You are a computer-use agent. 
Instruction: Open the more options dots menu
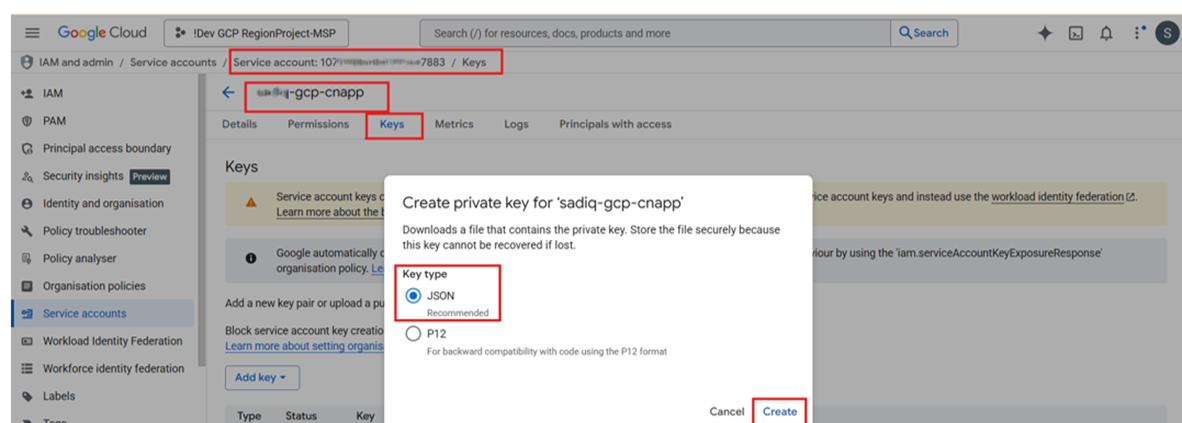[x=1138, y=33]
